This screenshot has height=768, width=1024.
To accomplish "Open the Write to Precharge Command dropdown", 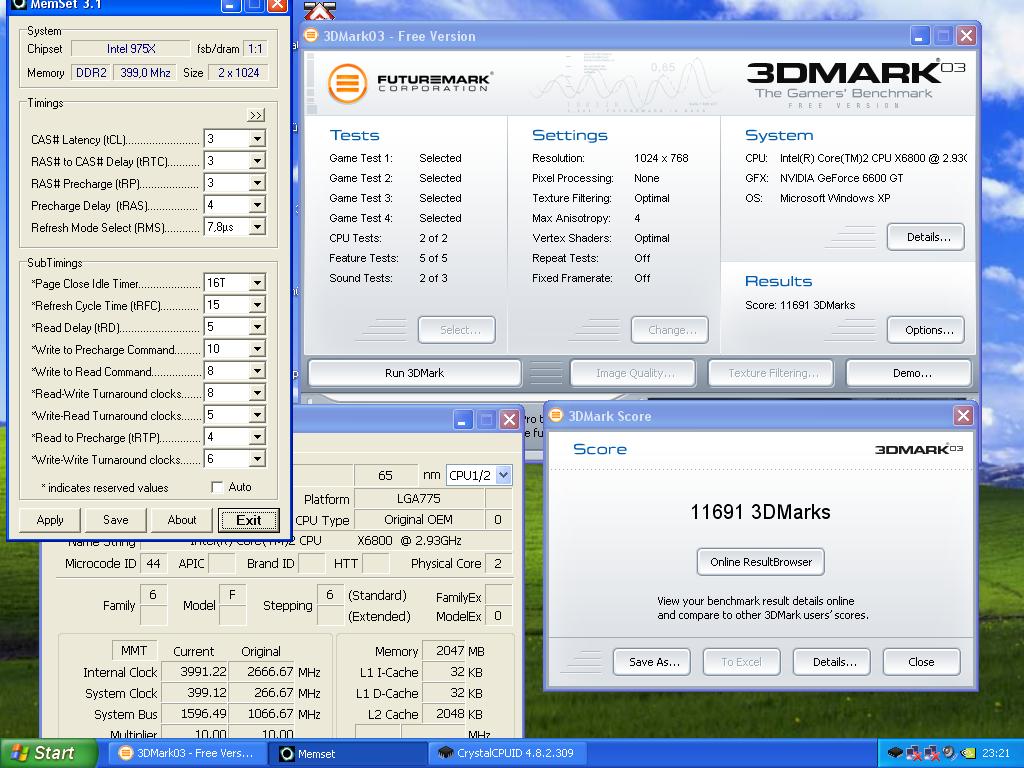I will (257, 349).
